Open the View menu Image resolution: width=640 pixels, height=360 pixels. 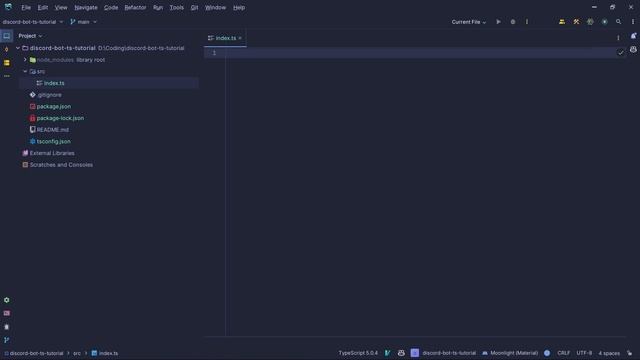(x=61, y=7)
